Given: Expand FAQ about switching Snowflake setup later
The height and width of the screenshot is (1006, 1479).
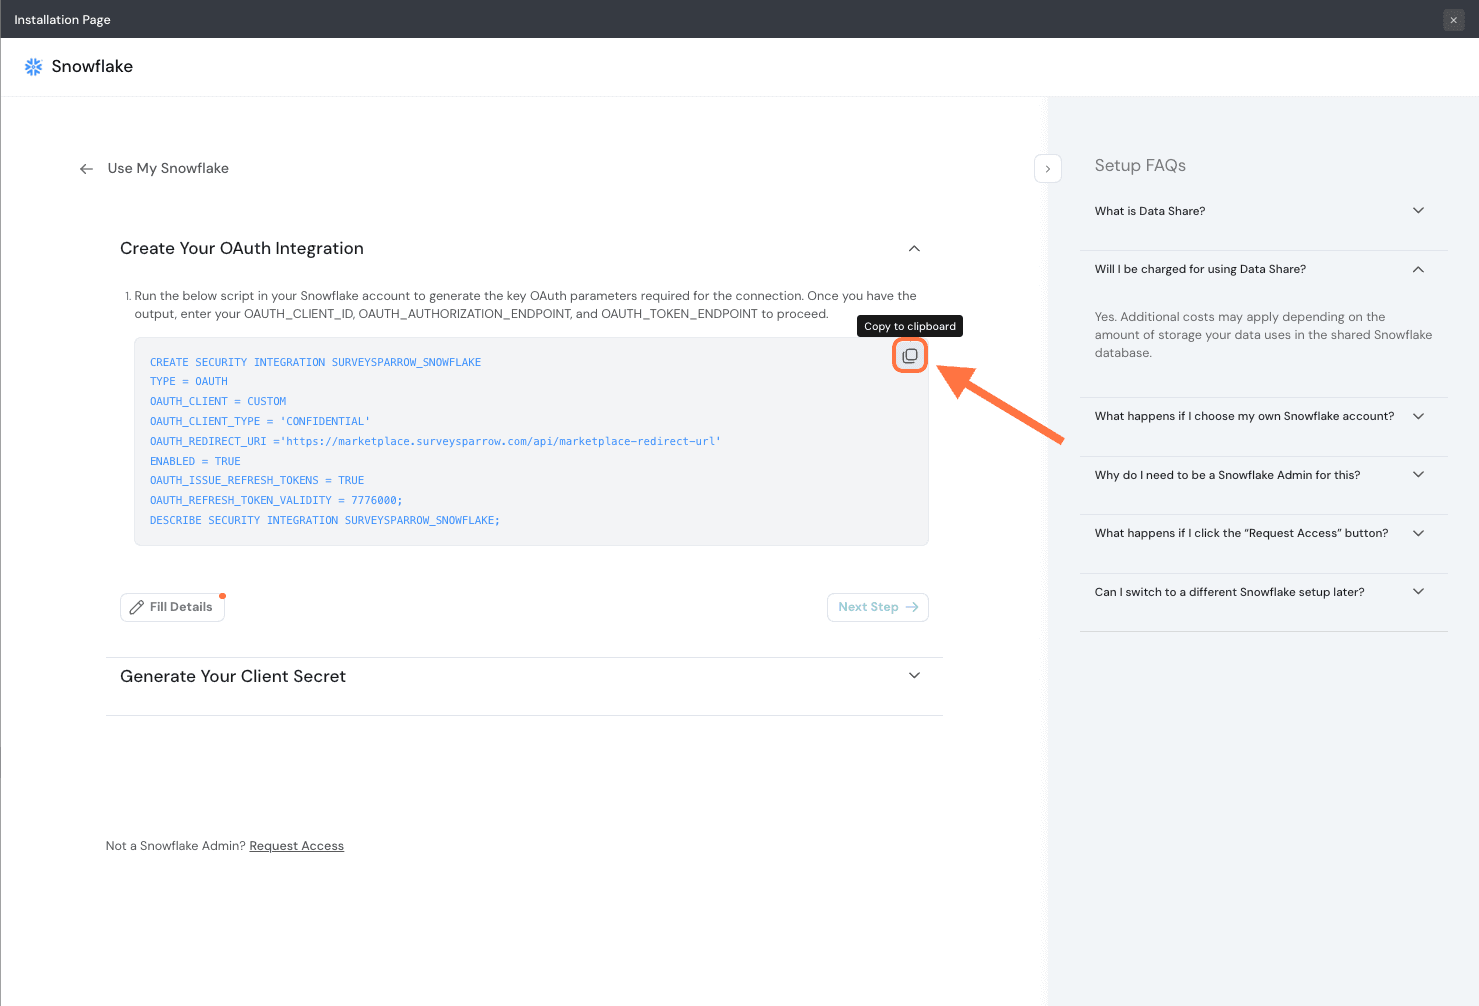Looking at the screenshot, I should tap(1417, 592).
